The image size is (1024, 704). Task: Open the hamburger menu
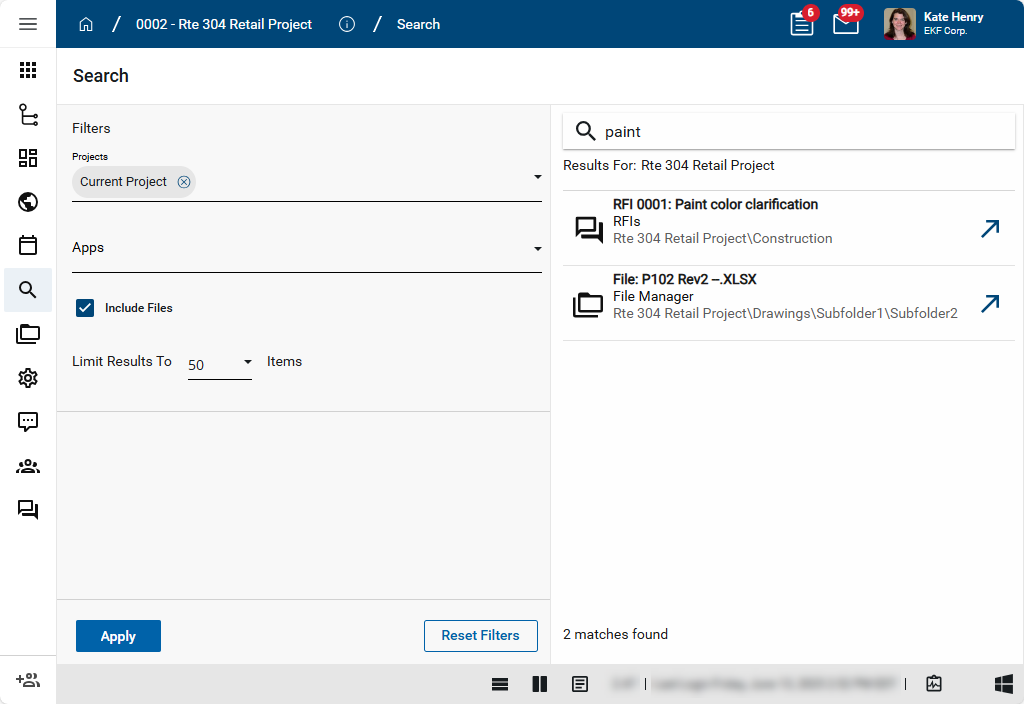[28, 24]
